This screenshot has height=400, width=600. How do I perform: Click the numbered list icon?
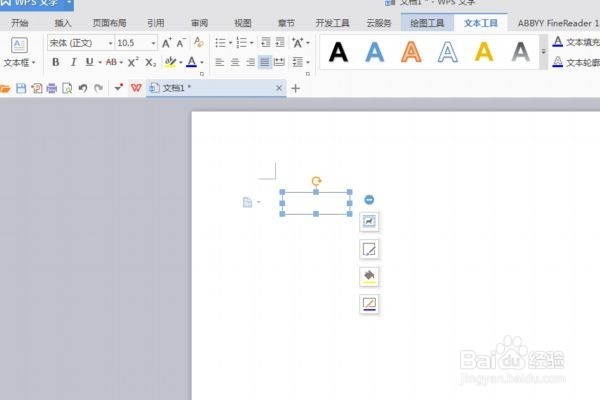tap(241, 43)
